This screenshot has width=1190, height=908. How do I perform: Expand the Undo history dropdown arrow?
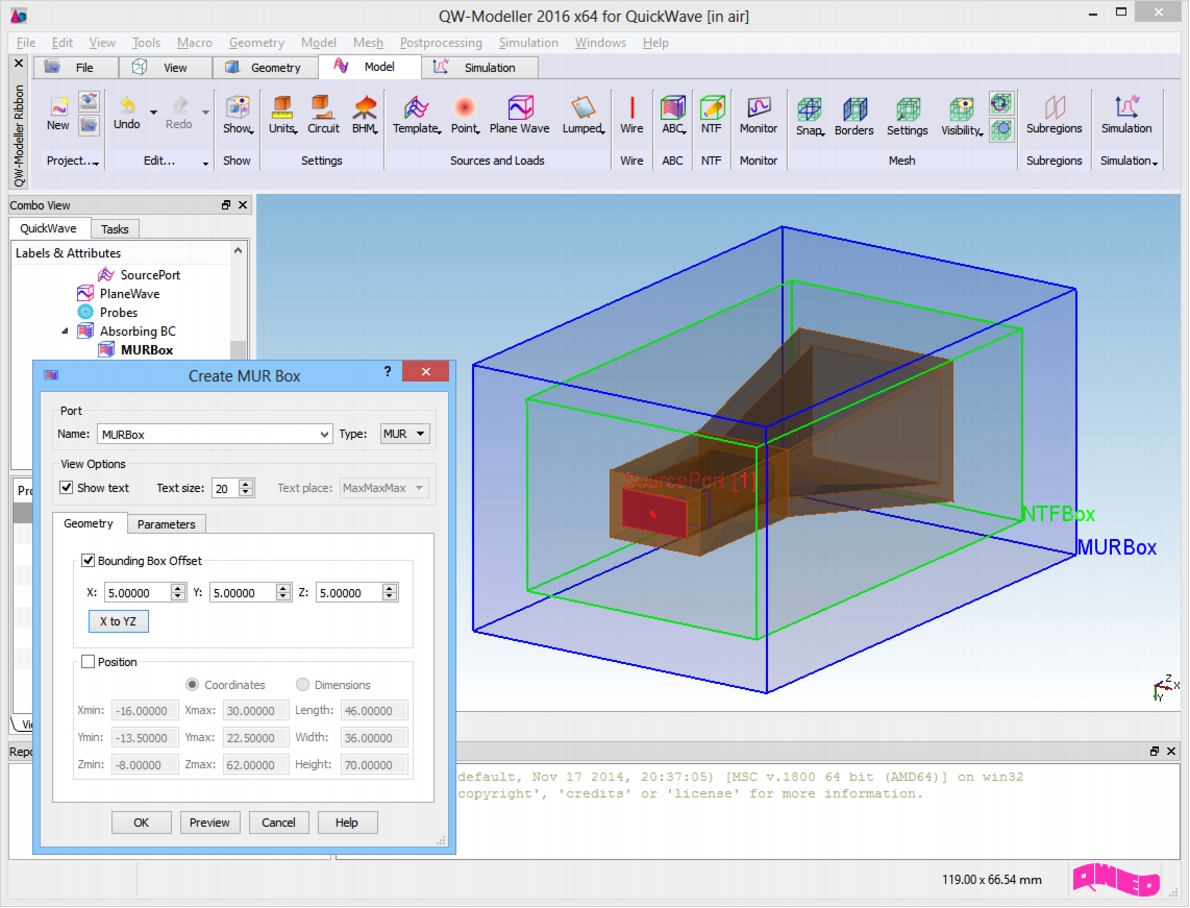[153, 112]
